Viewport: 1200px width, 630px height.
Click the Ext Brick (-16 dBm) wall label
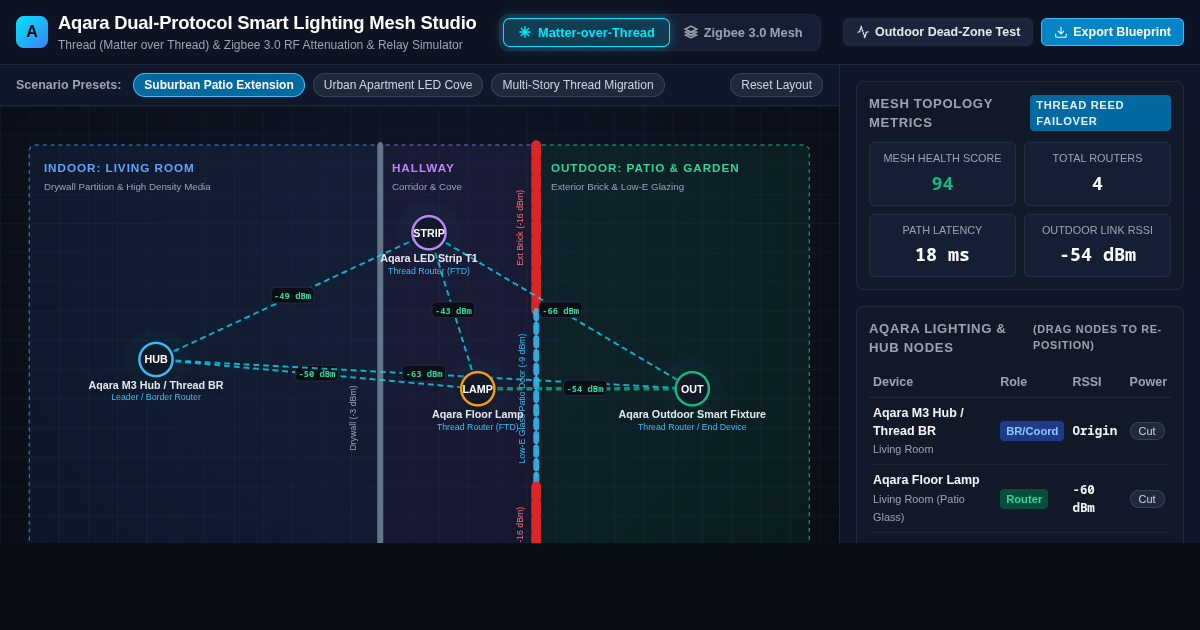pos(520,228)
